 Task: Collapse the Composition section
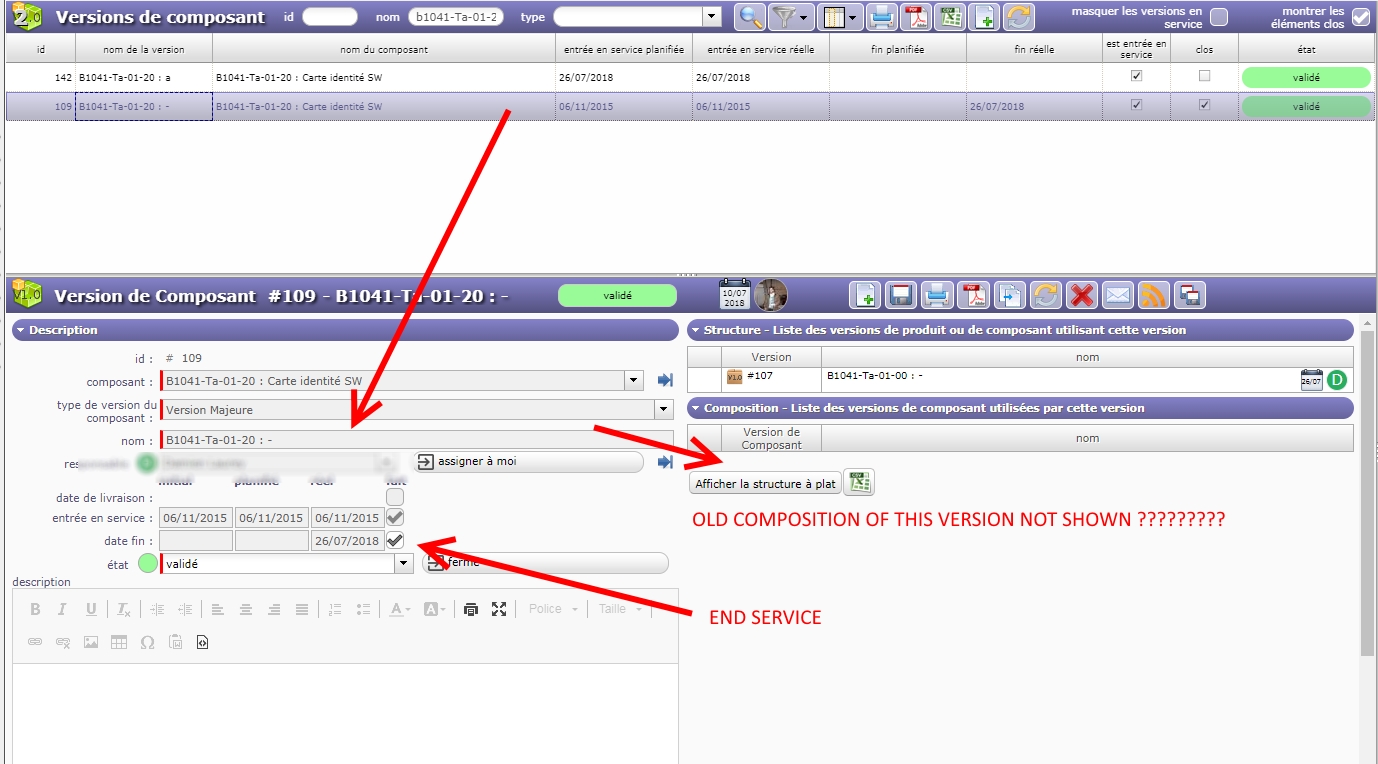point(1020,408)
